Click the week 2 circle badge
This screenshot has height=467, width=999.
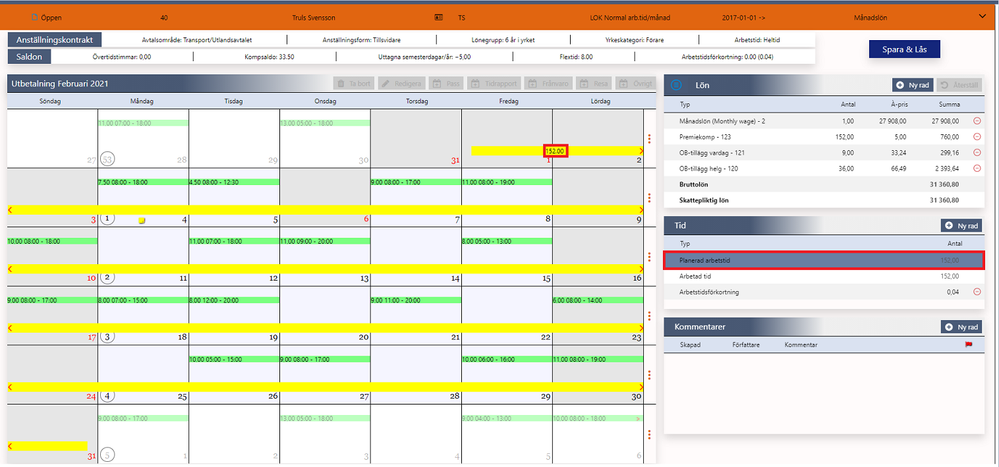[x=108, y=277]
